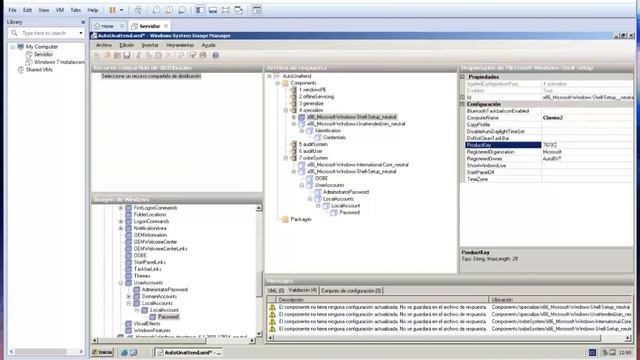Image resolution: width=640 pixels, height=360 pixels.
Task: Open the Inicio start button
Action: pyautogui.click(x=102, y=352)
